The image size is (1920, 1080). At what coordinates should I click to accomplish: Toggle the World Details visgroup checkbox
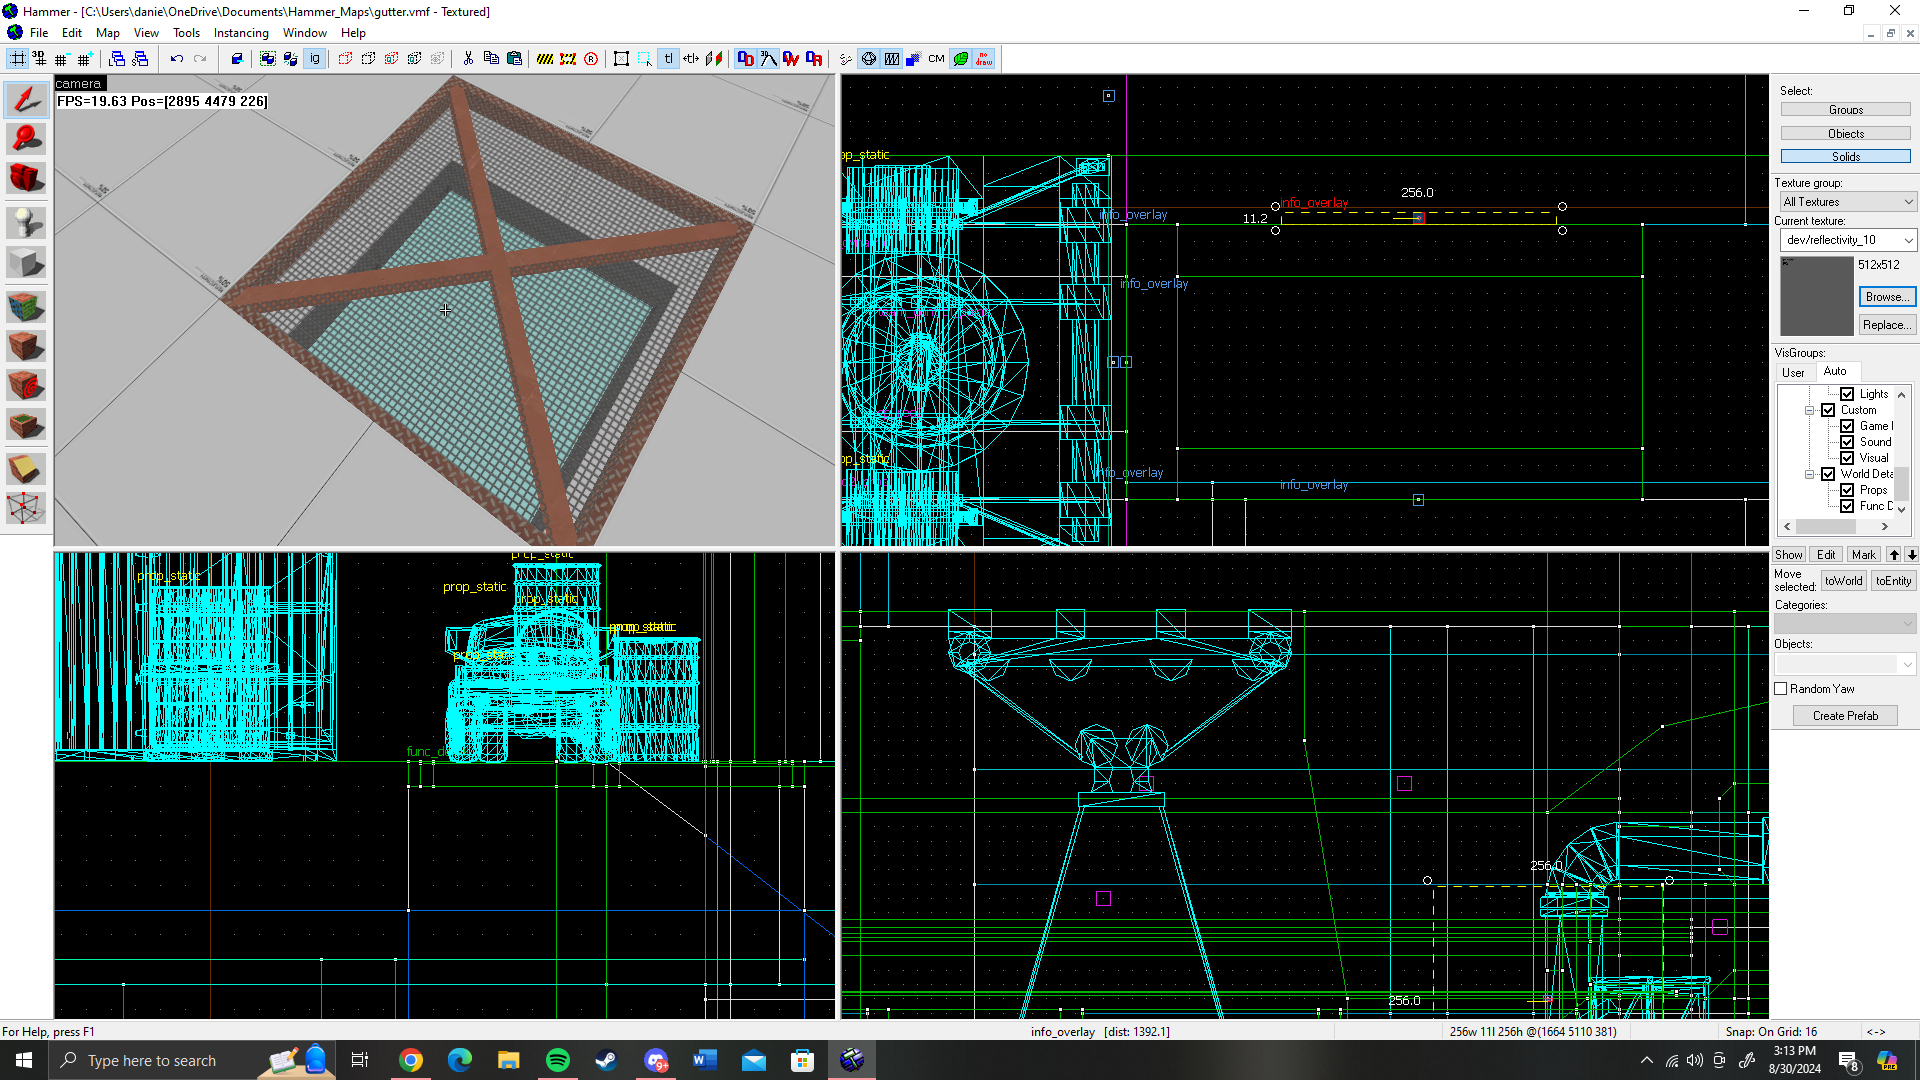pos(1828,474)
